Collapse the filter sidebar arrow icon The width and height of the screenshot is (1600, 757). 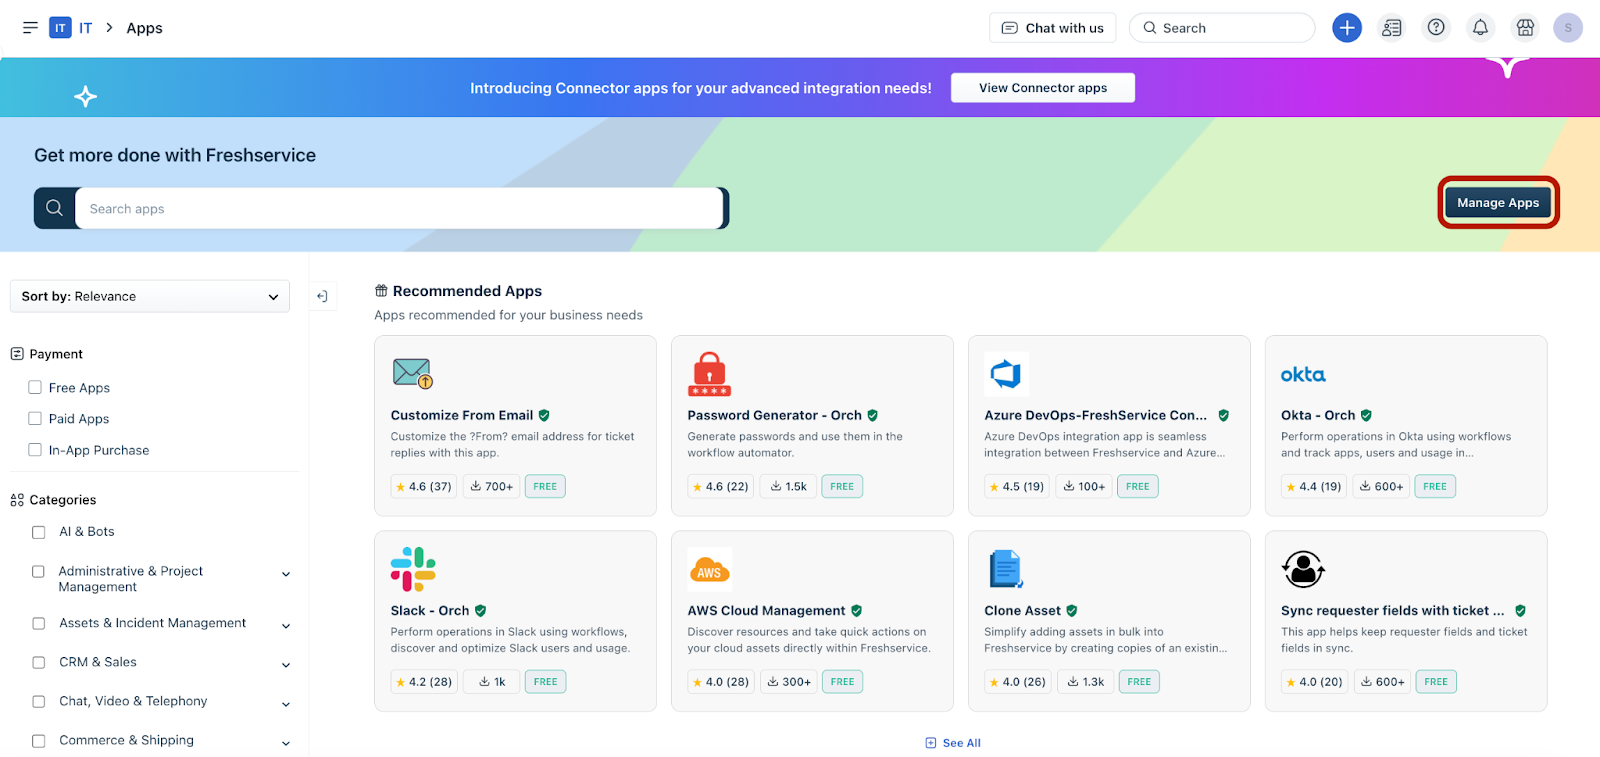[322, 296]
